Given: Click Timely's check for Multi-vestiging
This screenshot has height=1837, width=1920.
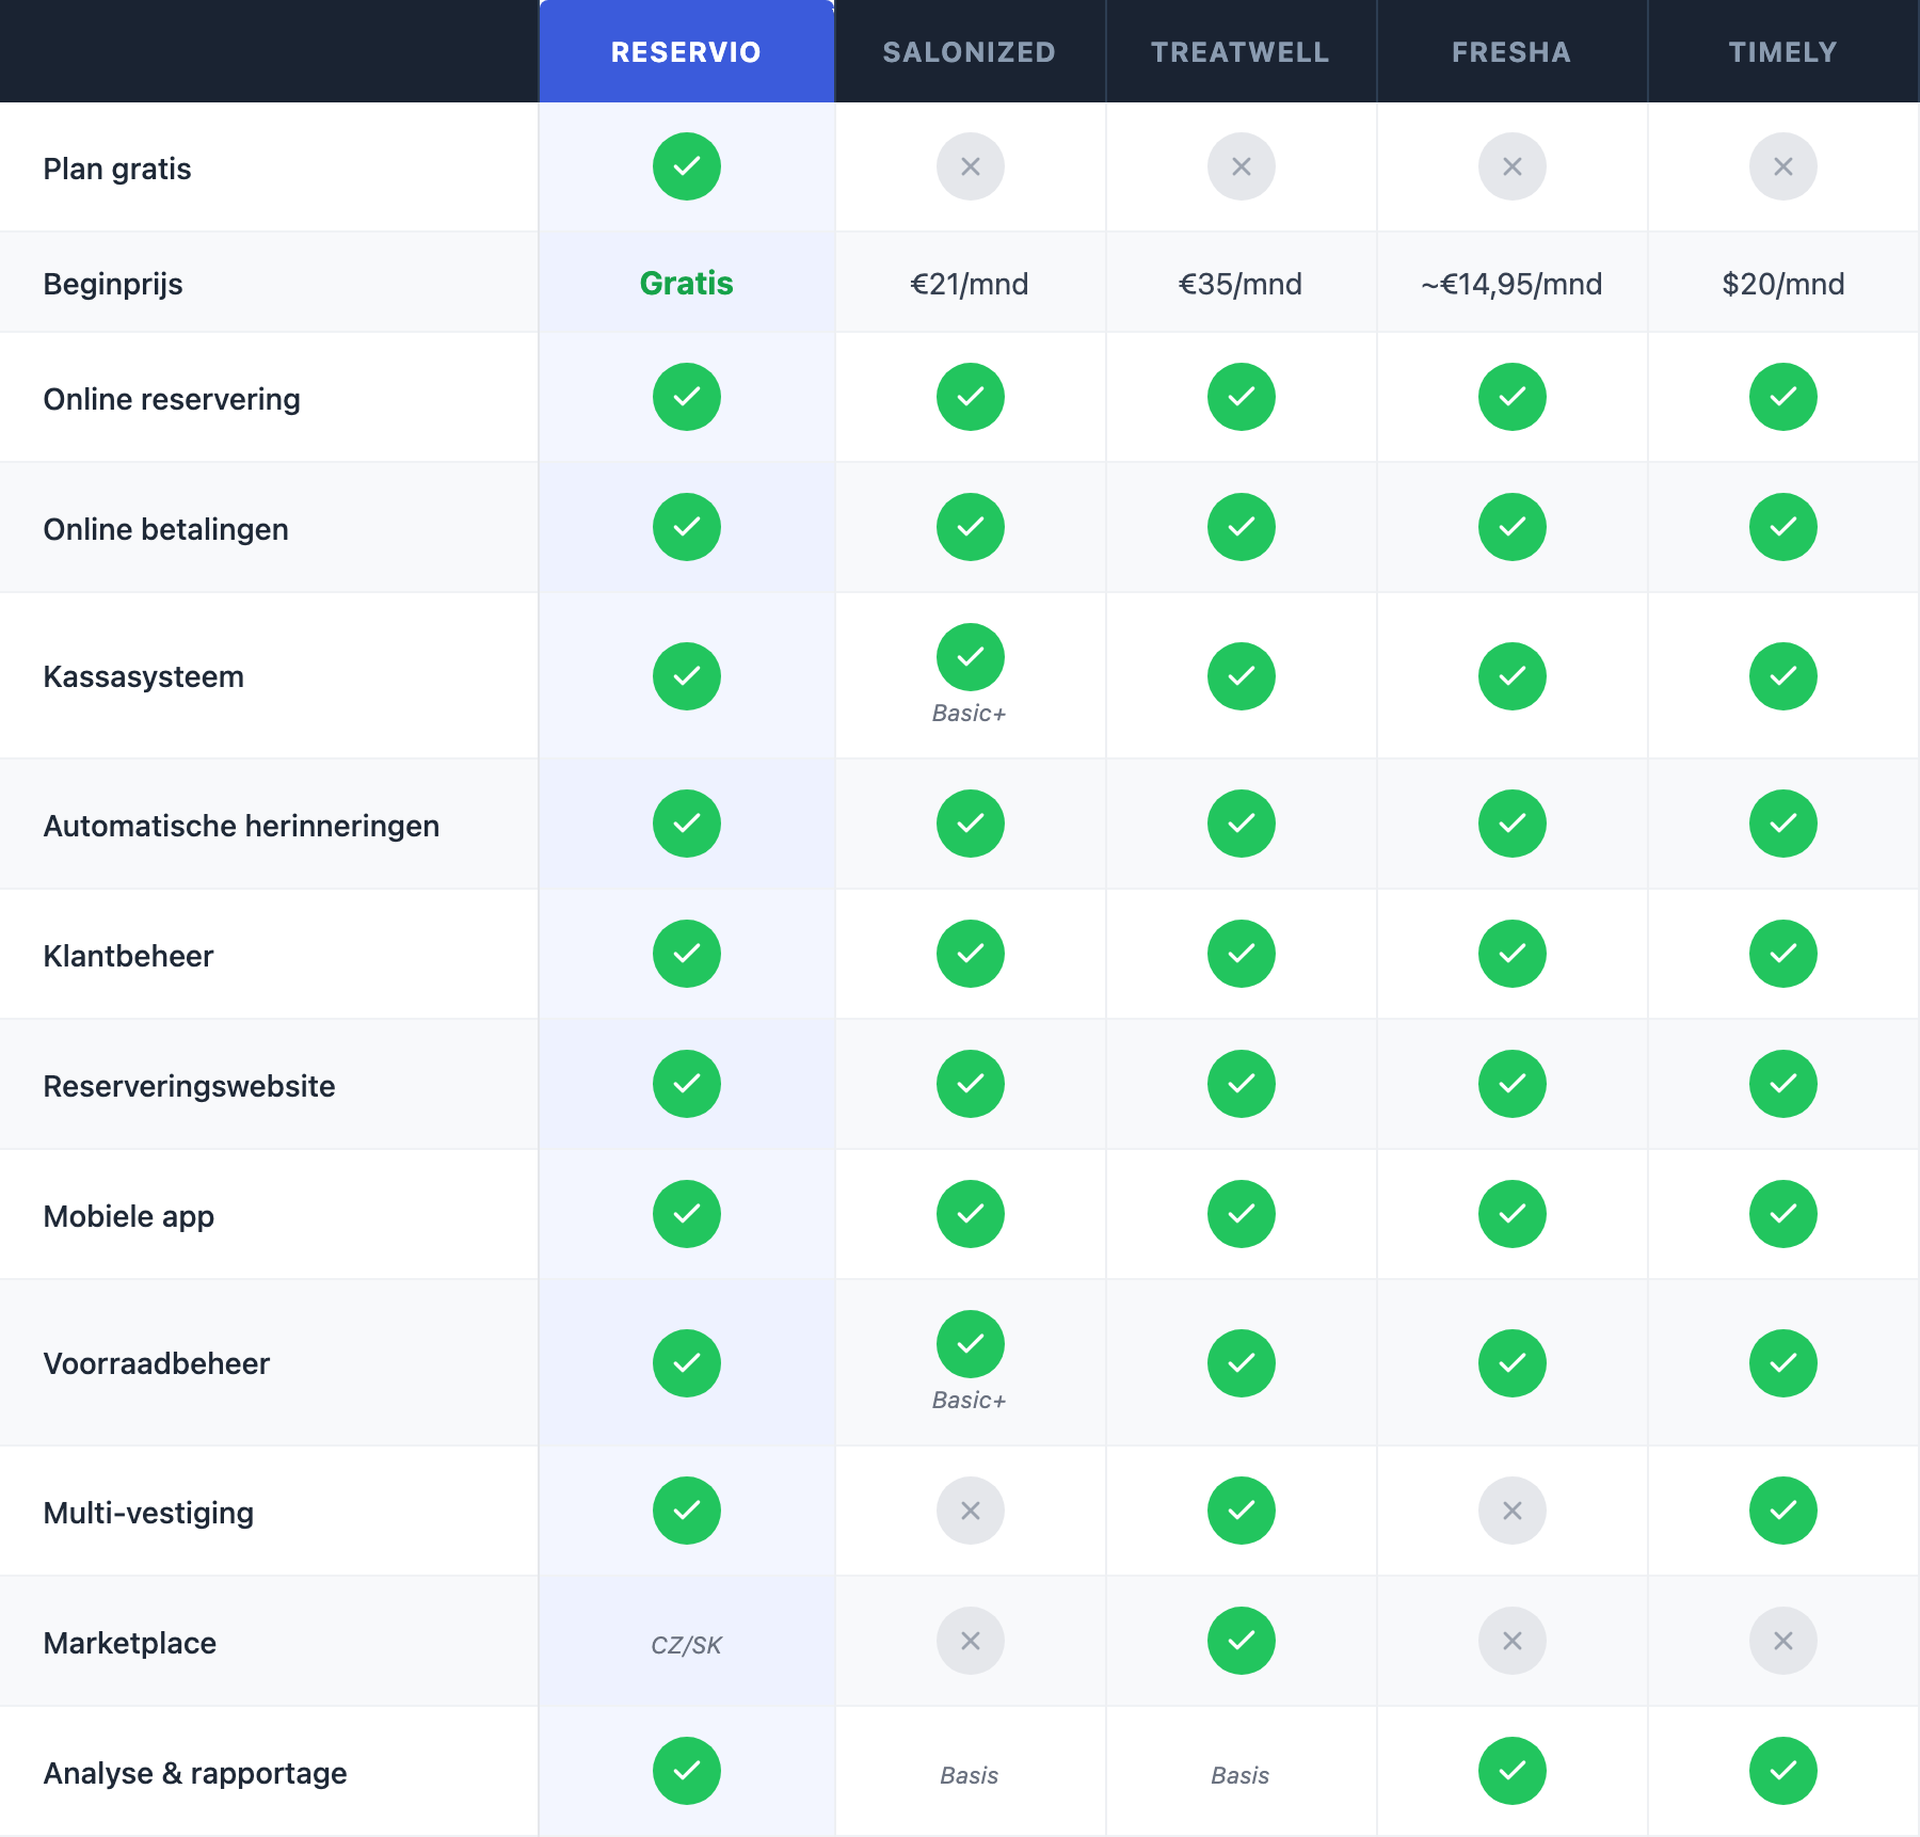Looking at the screenshot, I should tap(1783, 1510).
